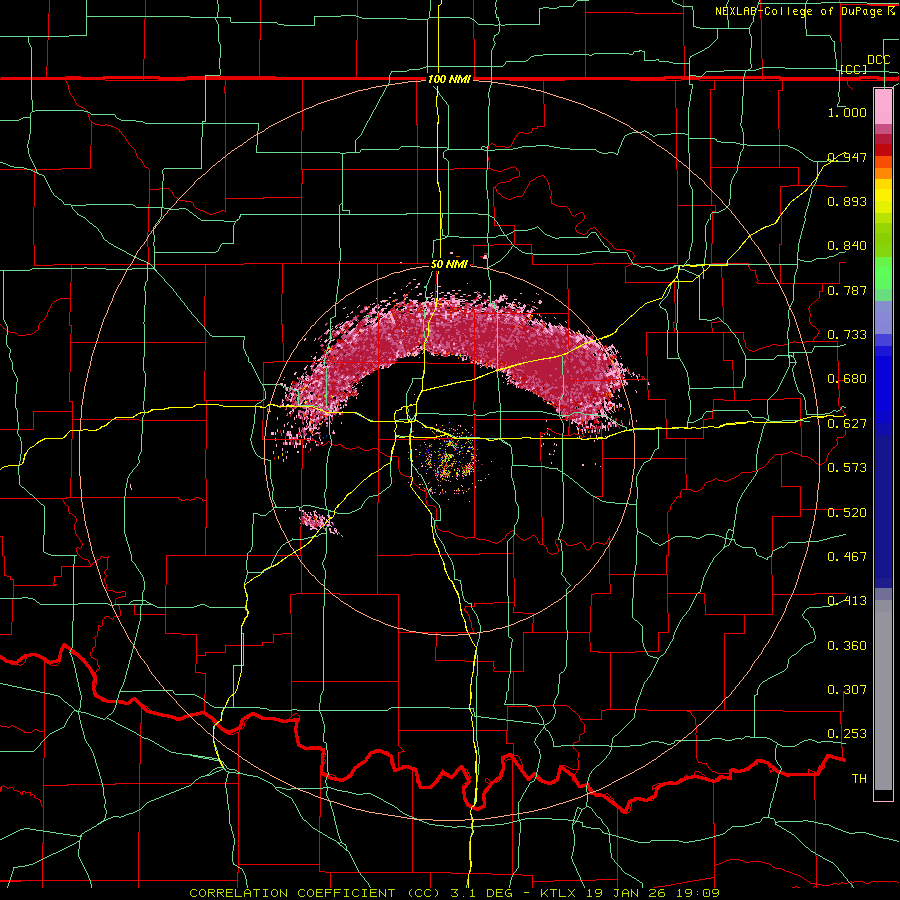This screenshot has width=900, height=900.
Task: Select the 0.733 scale value
Action: coord(847,335)
